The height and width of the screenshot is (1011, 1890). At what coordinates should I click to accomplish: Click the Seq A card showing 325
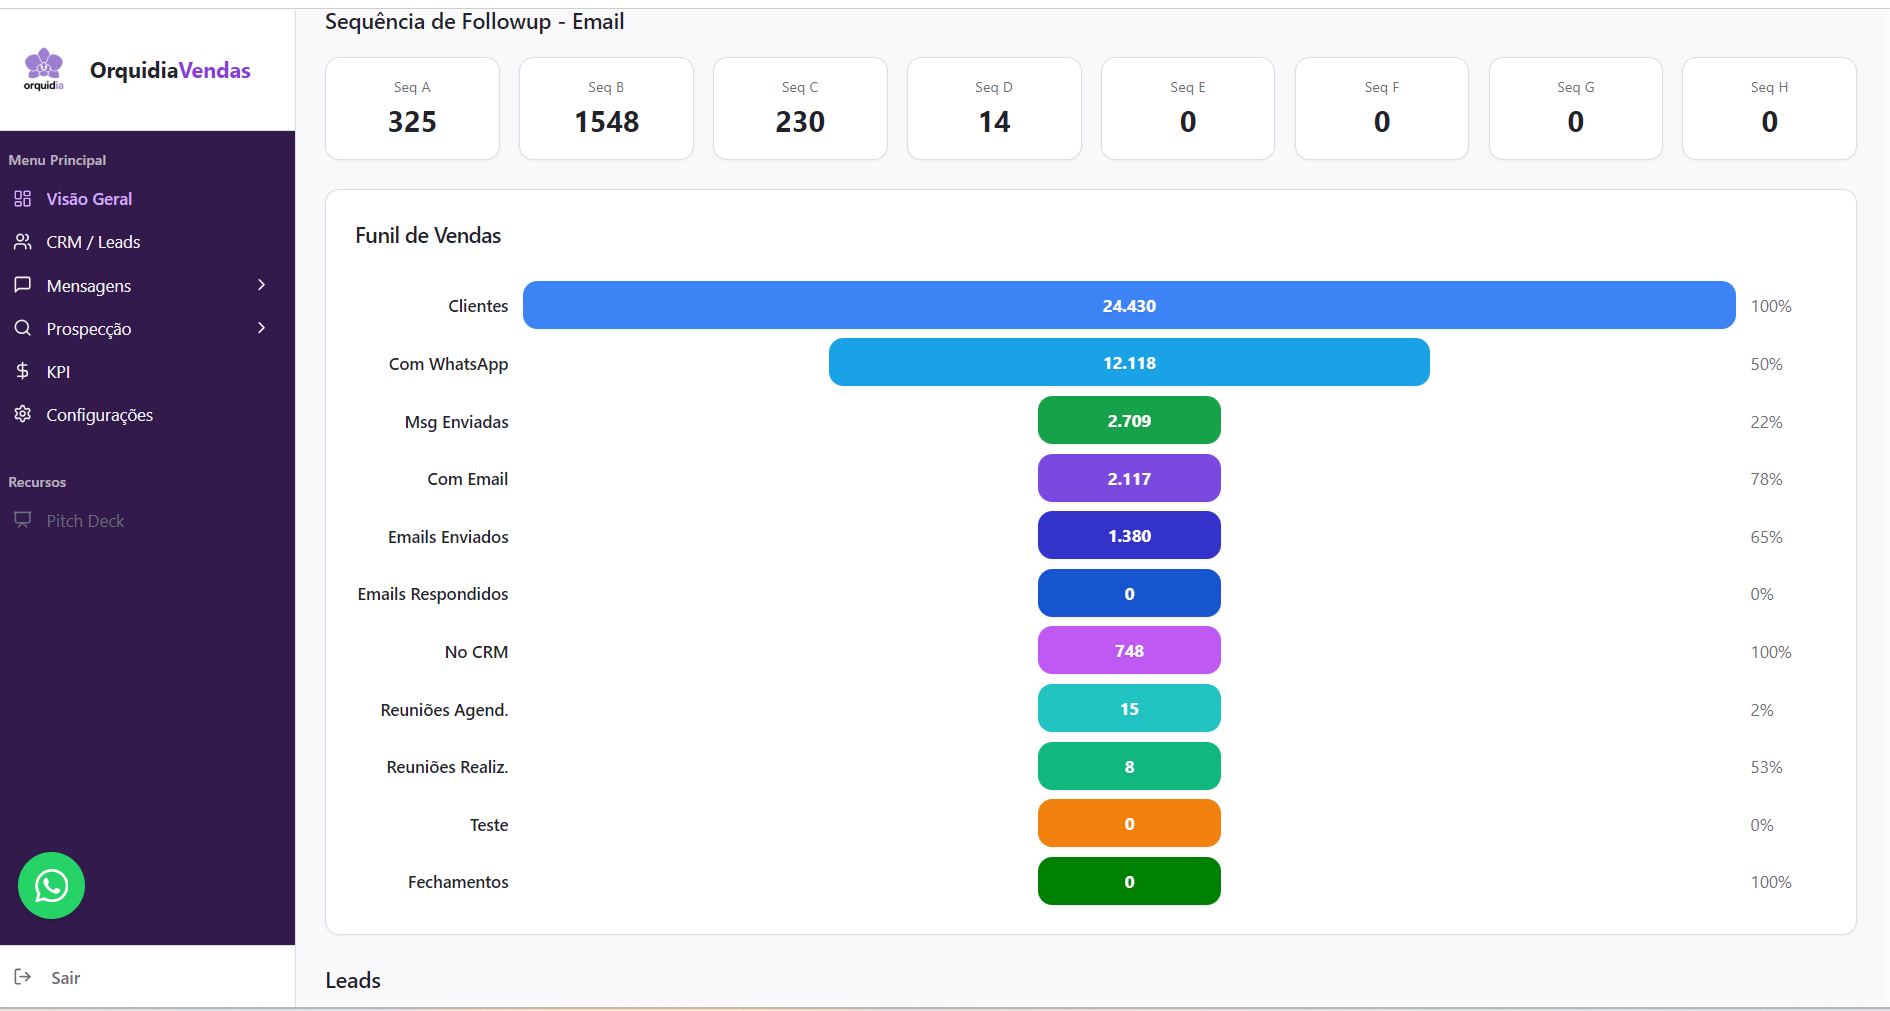point(412,108)
